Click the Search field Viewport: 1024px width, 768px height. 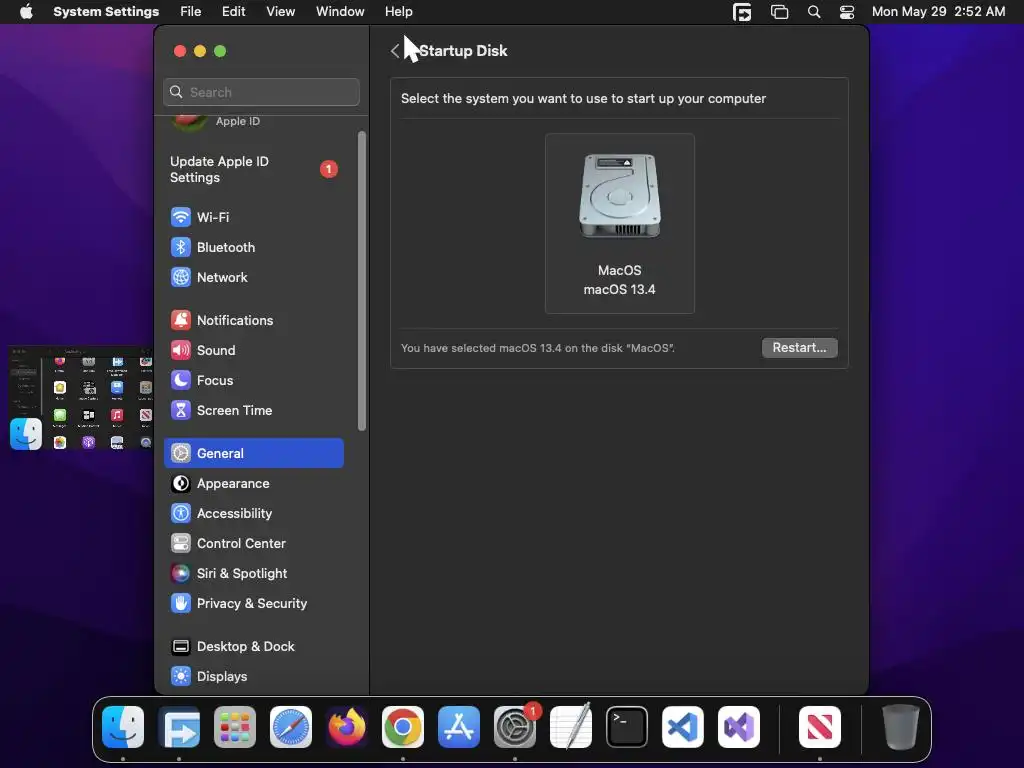261,92
